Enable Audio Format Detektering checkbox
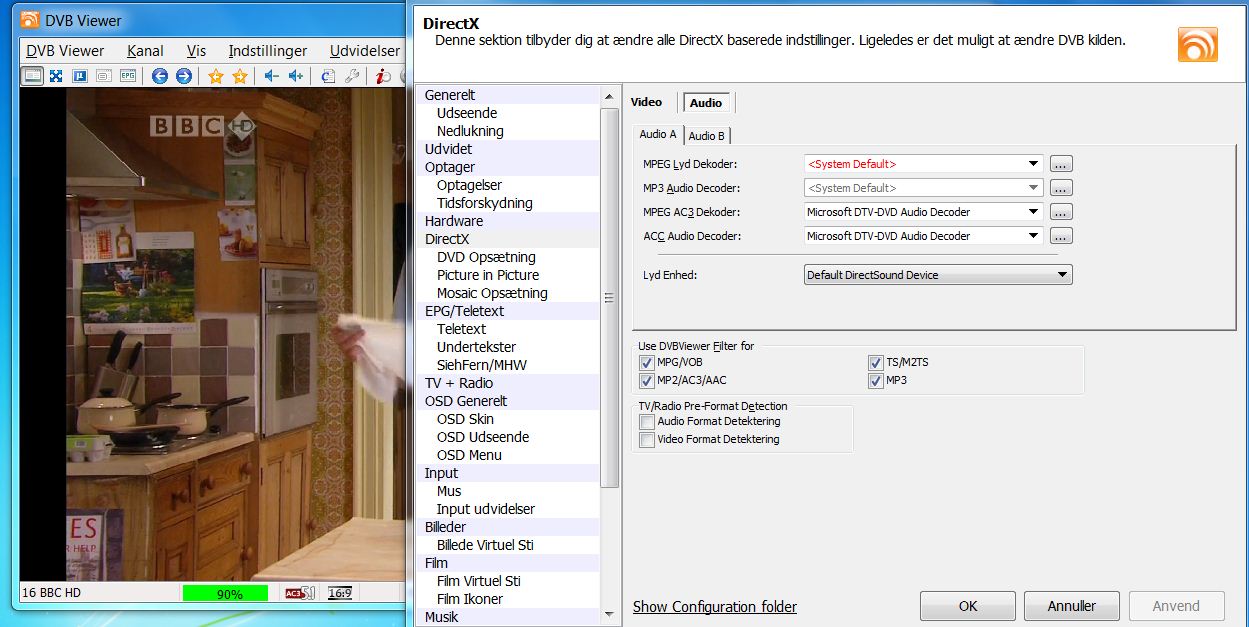This screenshot has height=627, width=1249. pos(647,422)
